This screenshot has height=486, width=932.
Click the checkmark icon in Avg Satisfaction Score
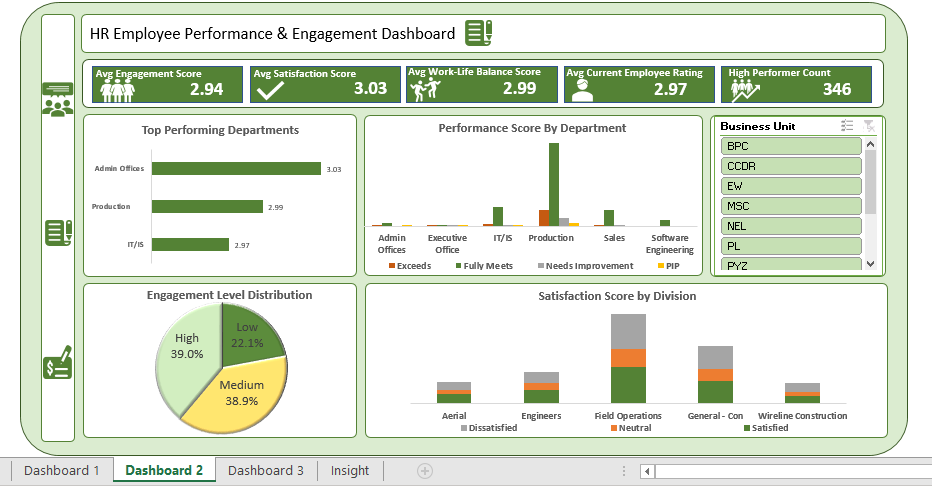270,90
